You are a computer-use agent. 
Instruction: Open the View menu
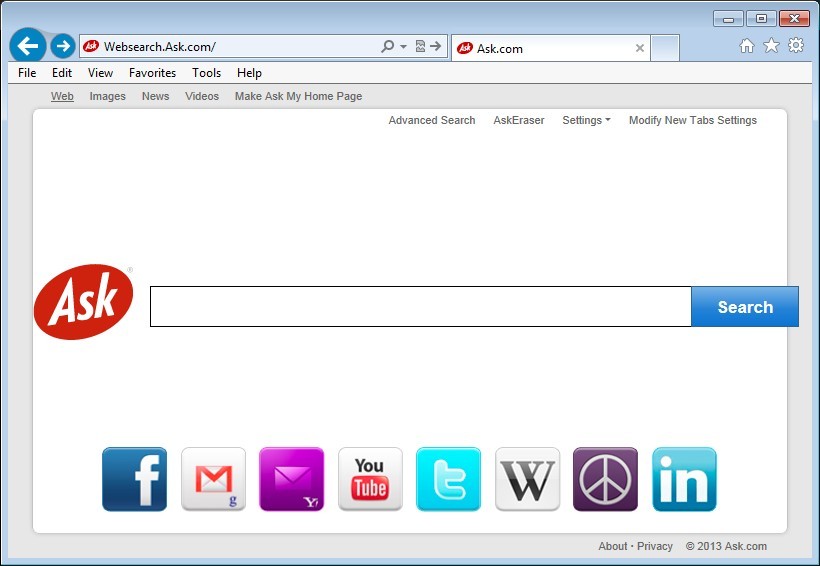point(100,73)
